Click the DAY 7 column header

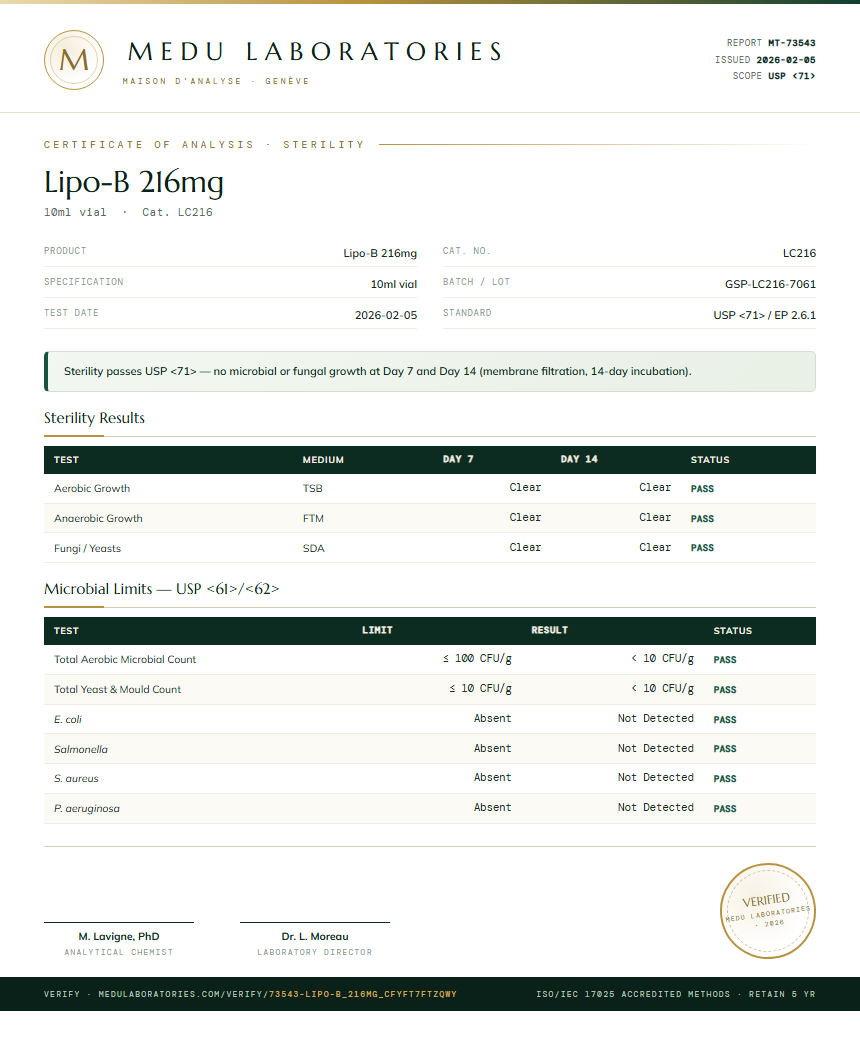[x=458, y=459]
